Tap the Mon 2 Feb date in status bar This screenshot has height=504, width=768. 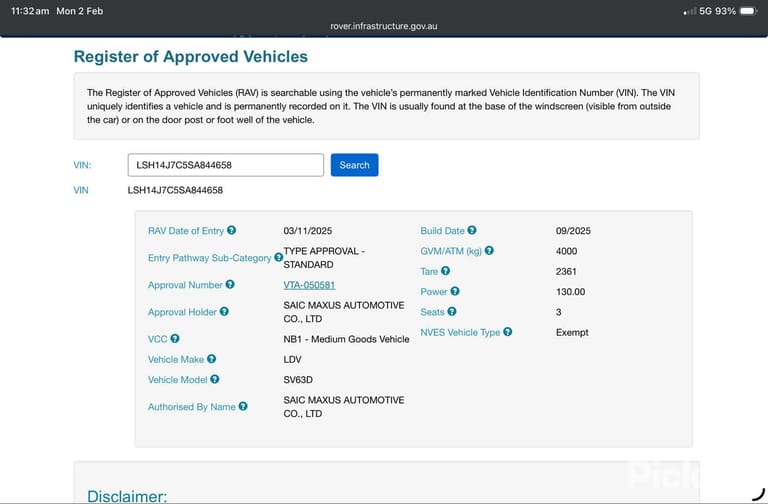tap(80, 11)
